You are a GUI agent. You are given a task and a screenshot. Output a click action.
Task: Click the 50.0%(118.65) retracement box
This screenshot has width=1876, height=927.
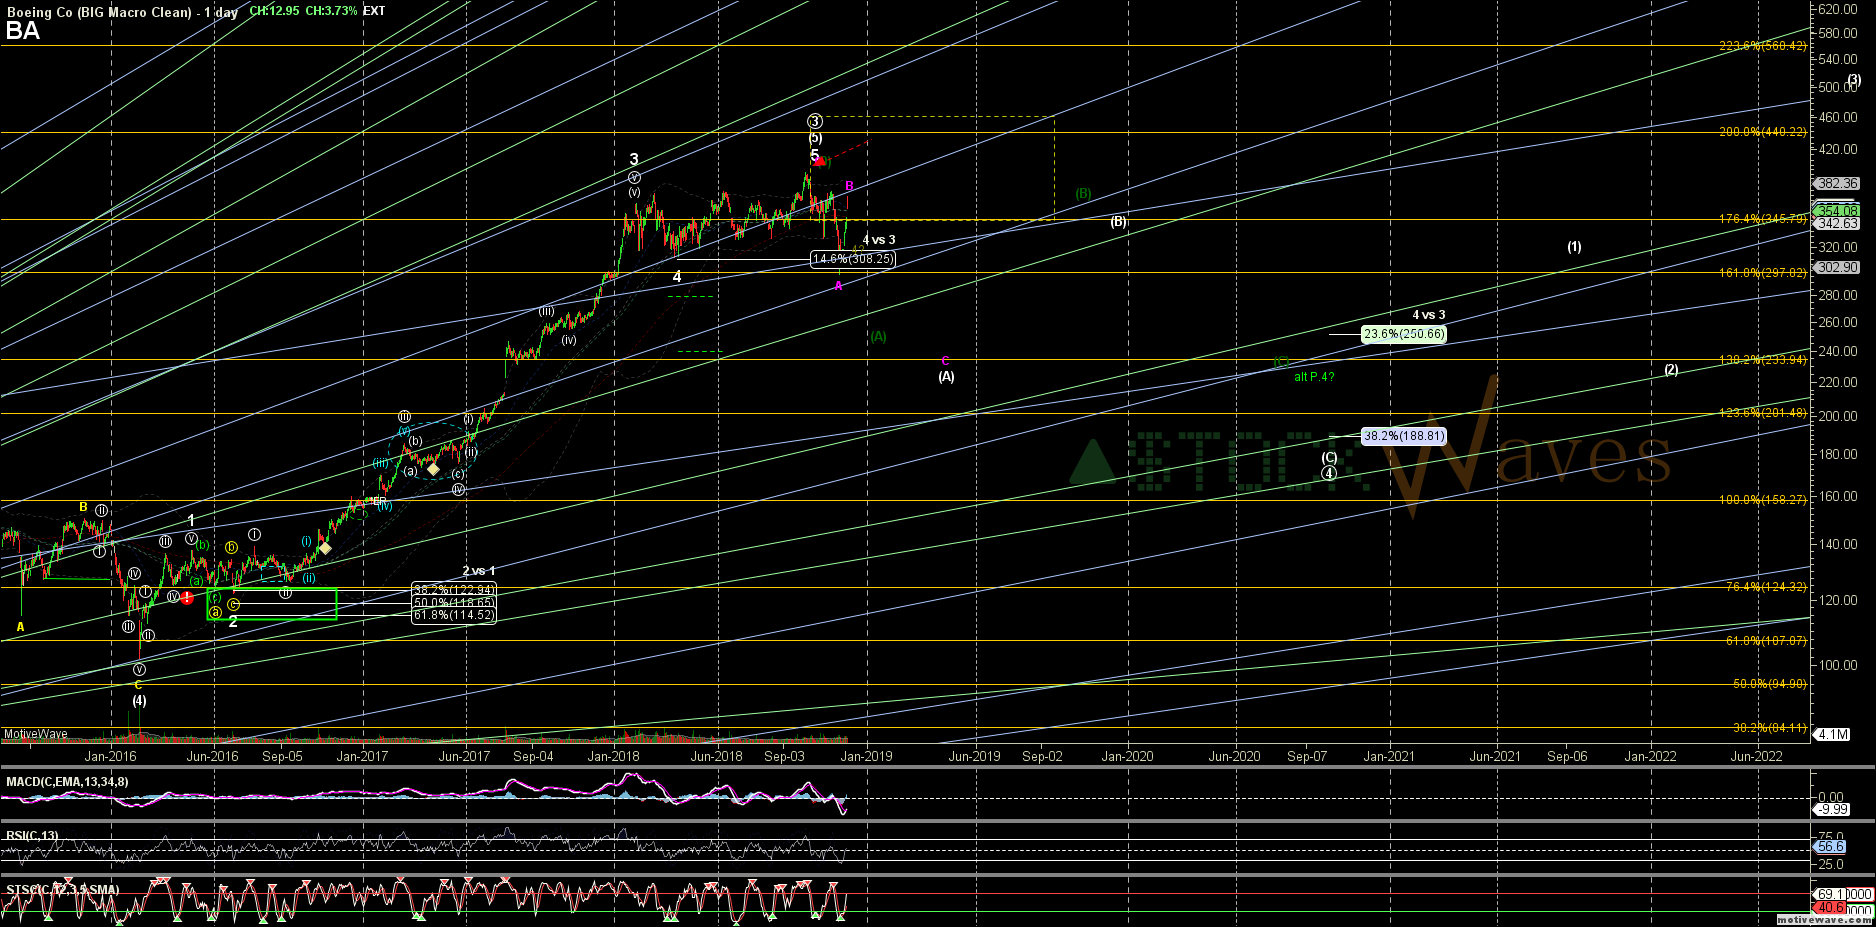454,603
